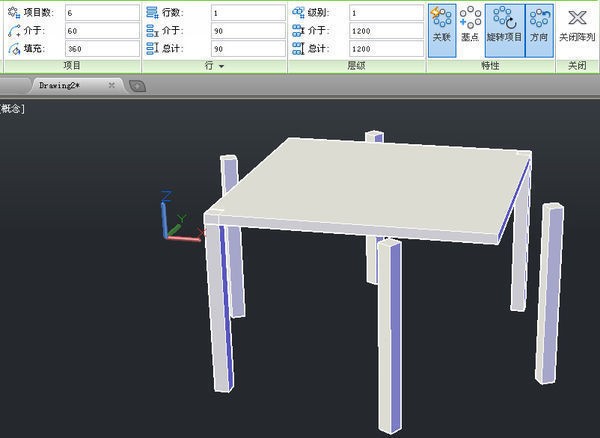Screen dimensions: 600x438
Task: Click the items 介于 angle-between icon
Action: click(11, 31)
